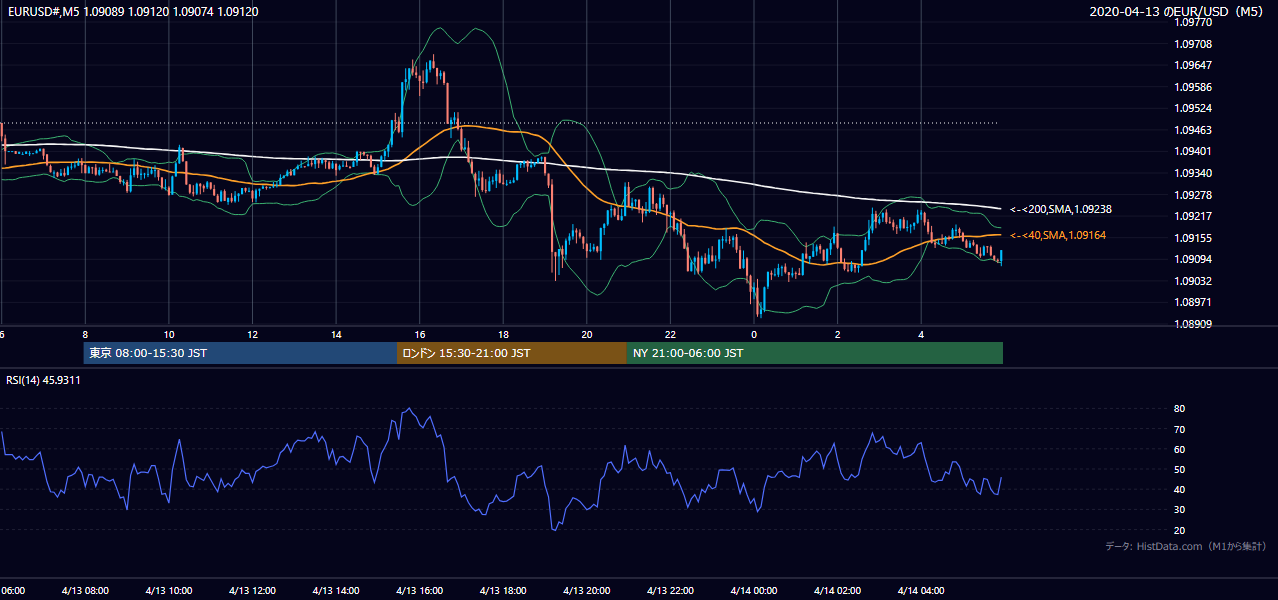Click price axis value 1.08971
Screen dimensions: 1278x600
click(x=1194, y=302)
